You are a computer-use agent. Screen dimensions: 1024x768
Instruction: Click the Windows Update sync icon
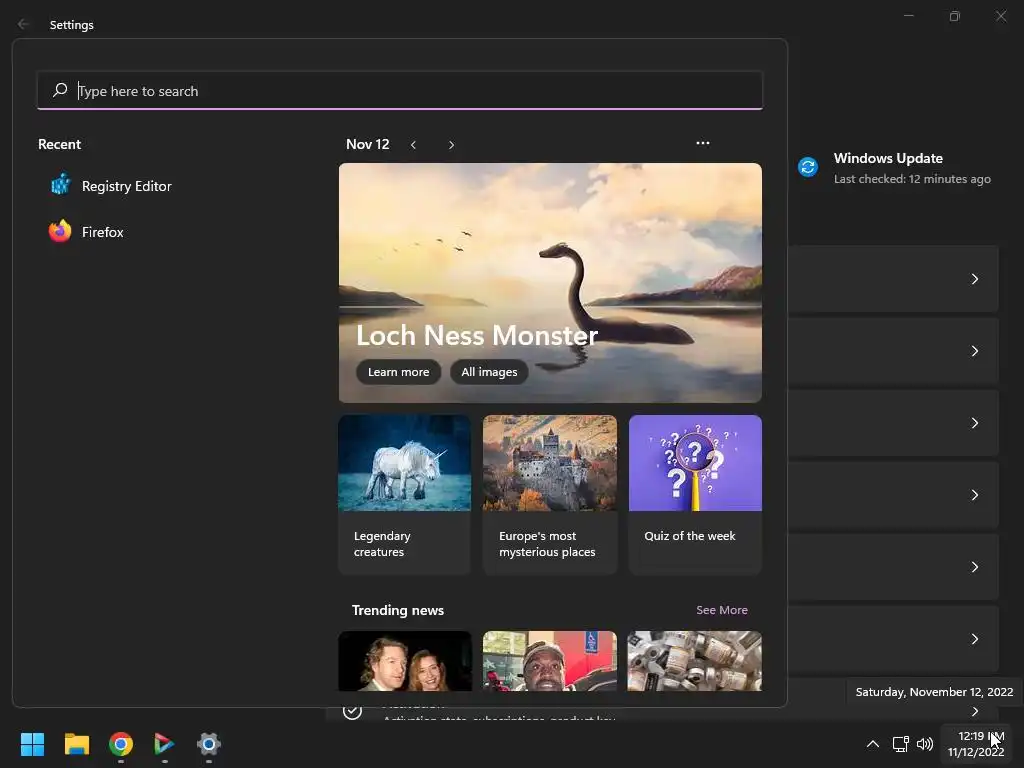(x=808, y=167)
